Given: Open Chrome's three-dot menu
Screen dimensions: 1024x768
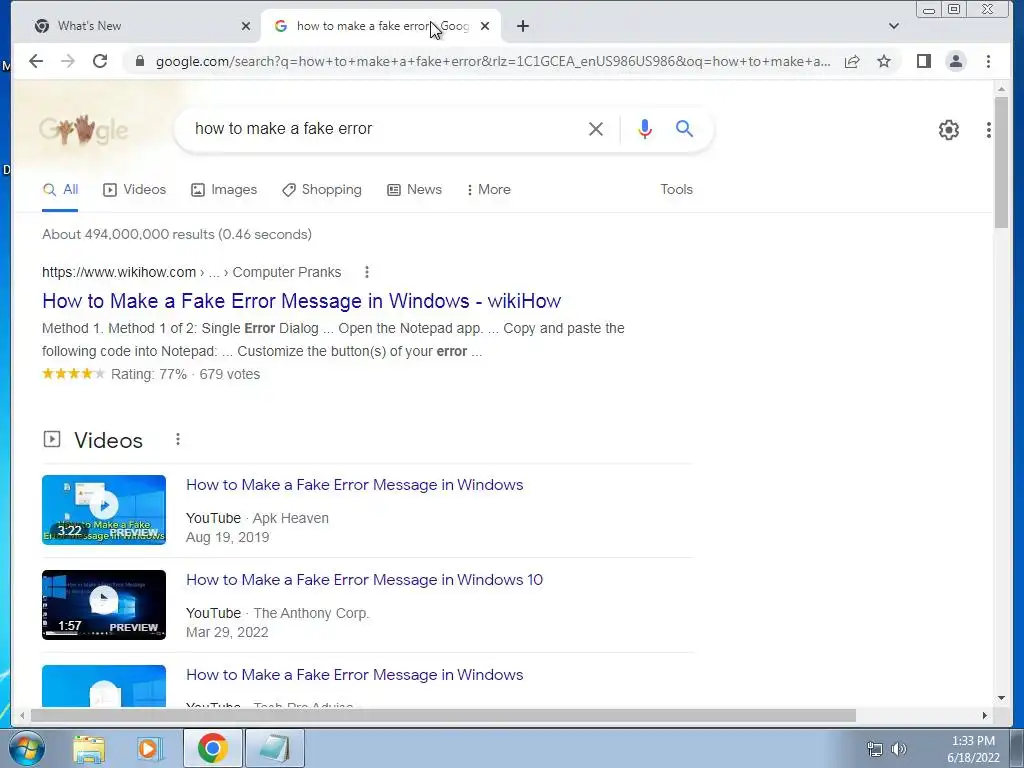Looking at the screenshot, I should (988, 61).
